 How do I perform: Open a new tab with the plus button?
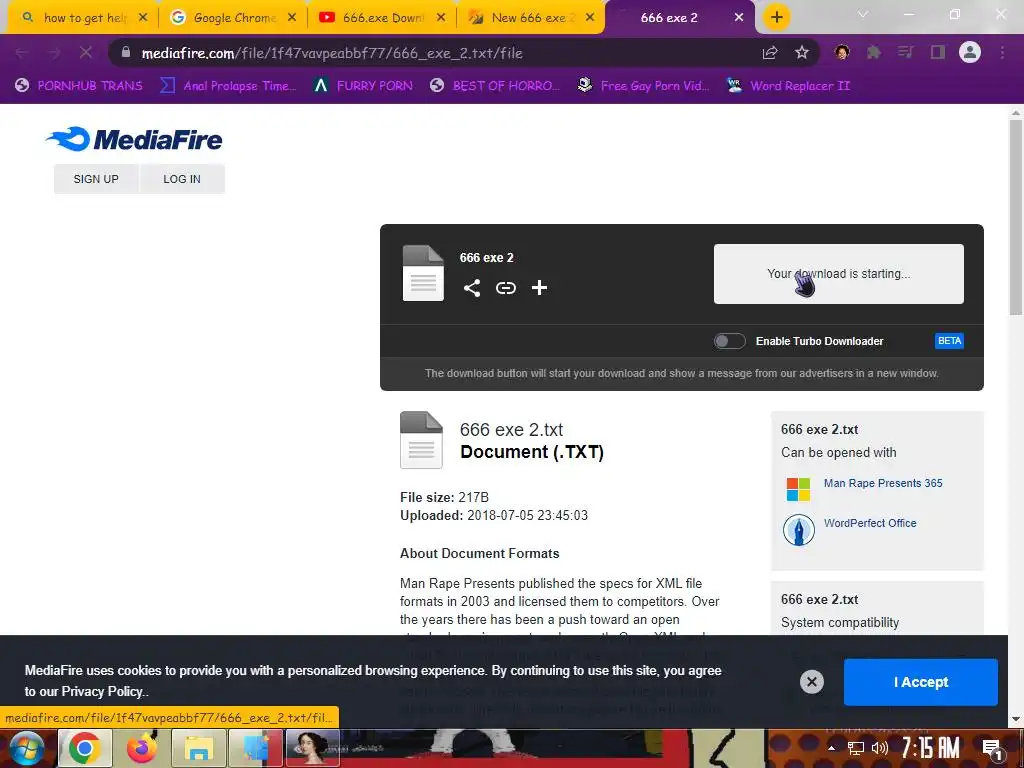click(776, 17)
